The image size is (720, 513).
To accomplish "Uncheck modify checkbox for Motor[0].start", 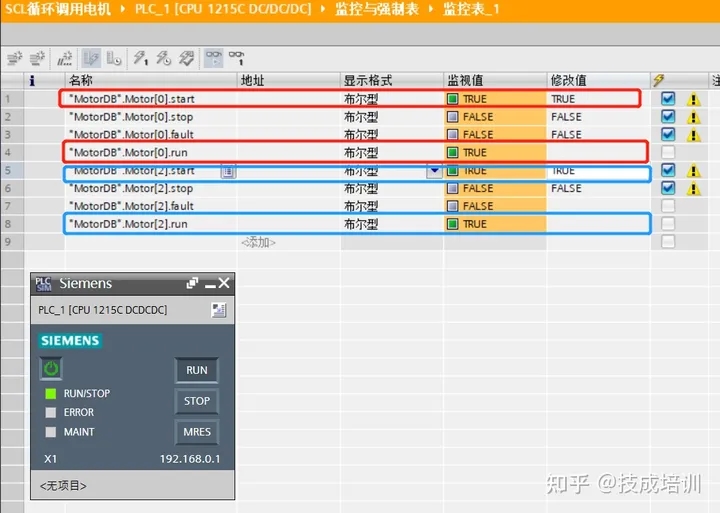I will click(x=668, y=98).
